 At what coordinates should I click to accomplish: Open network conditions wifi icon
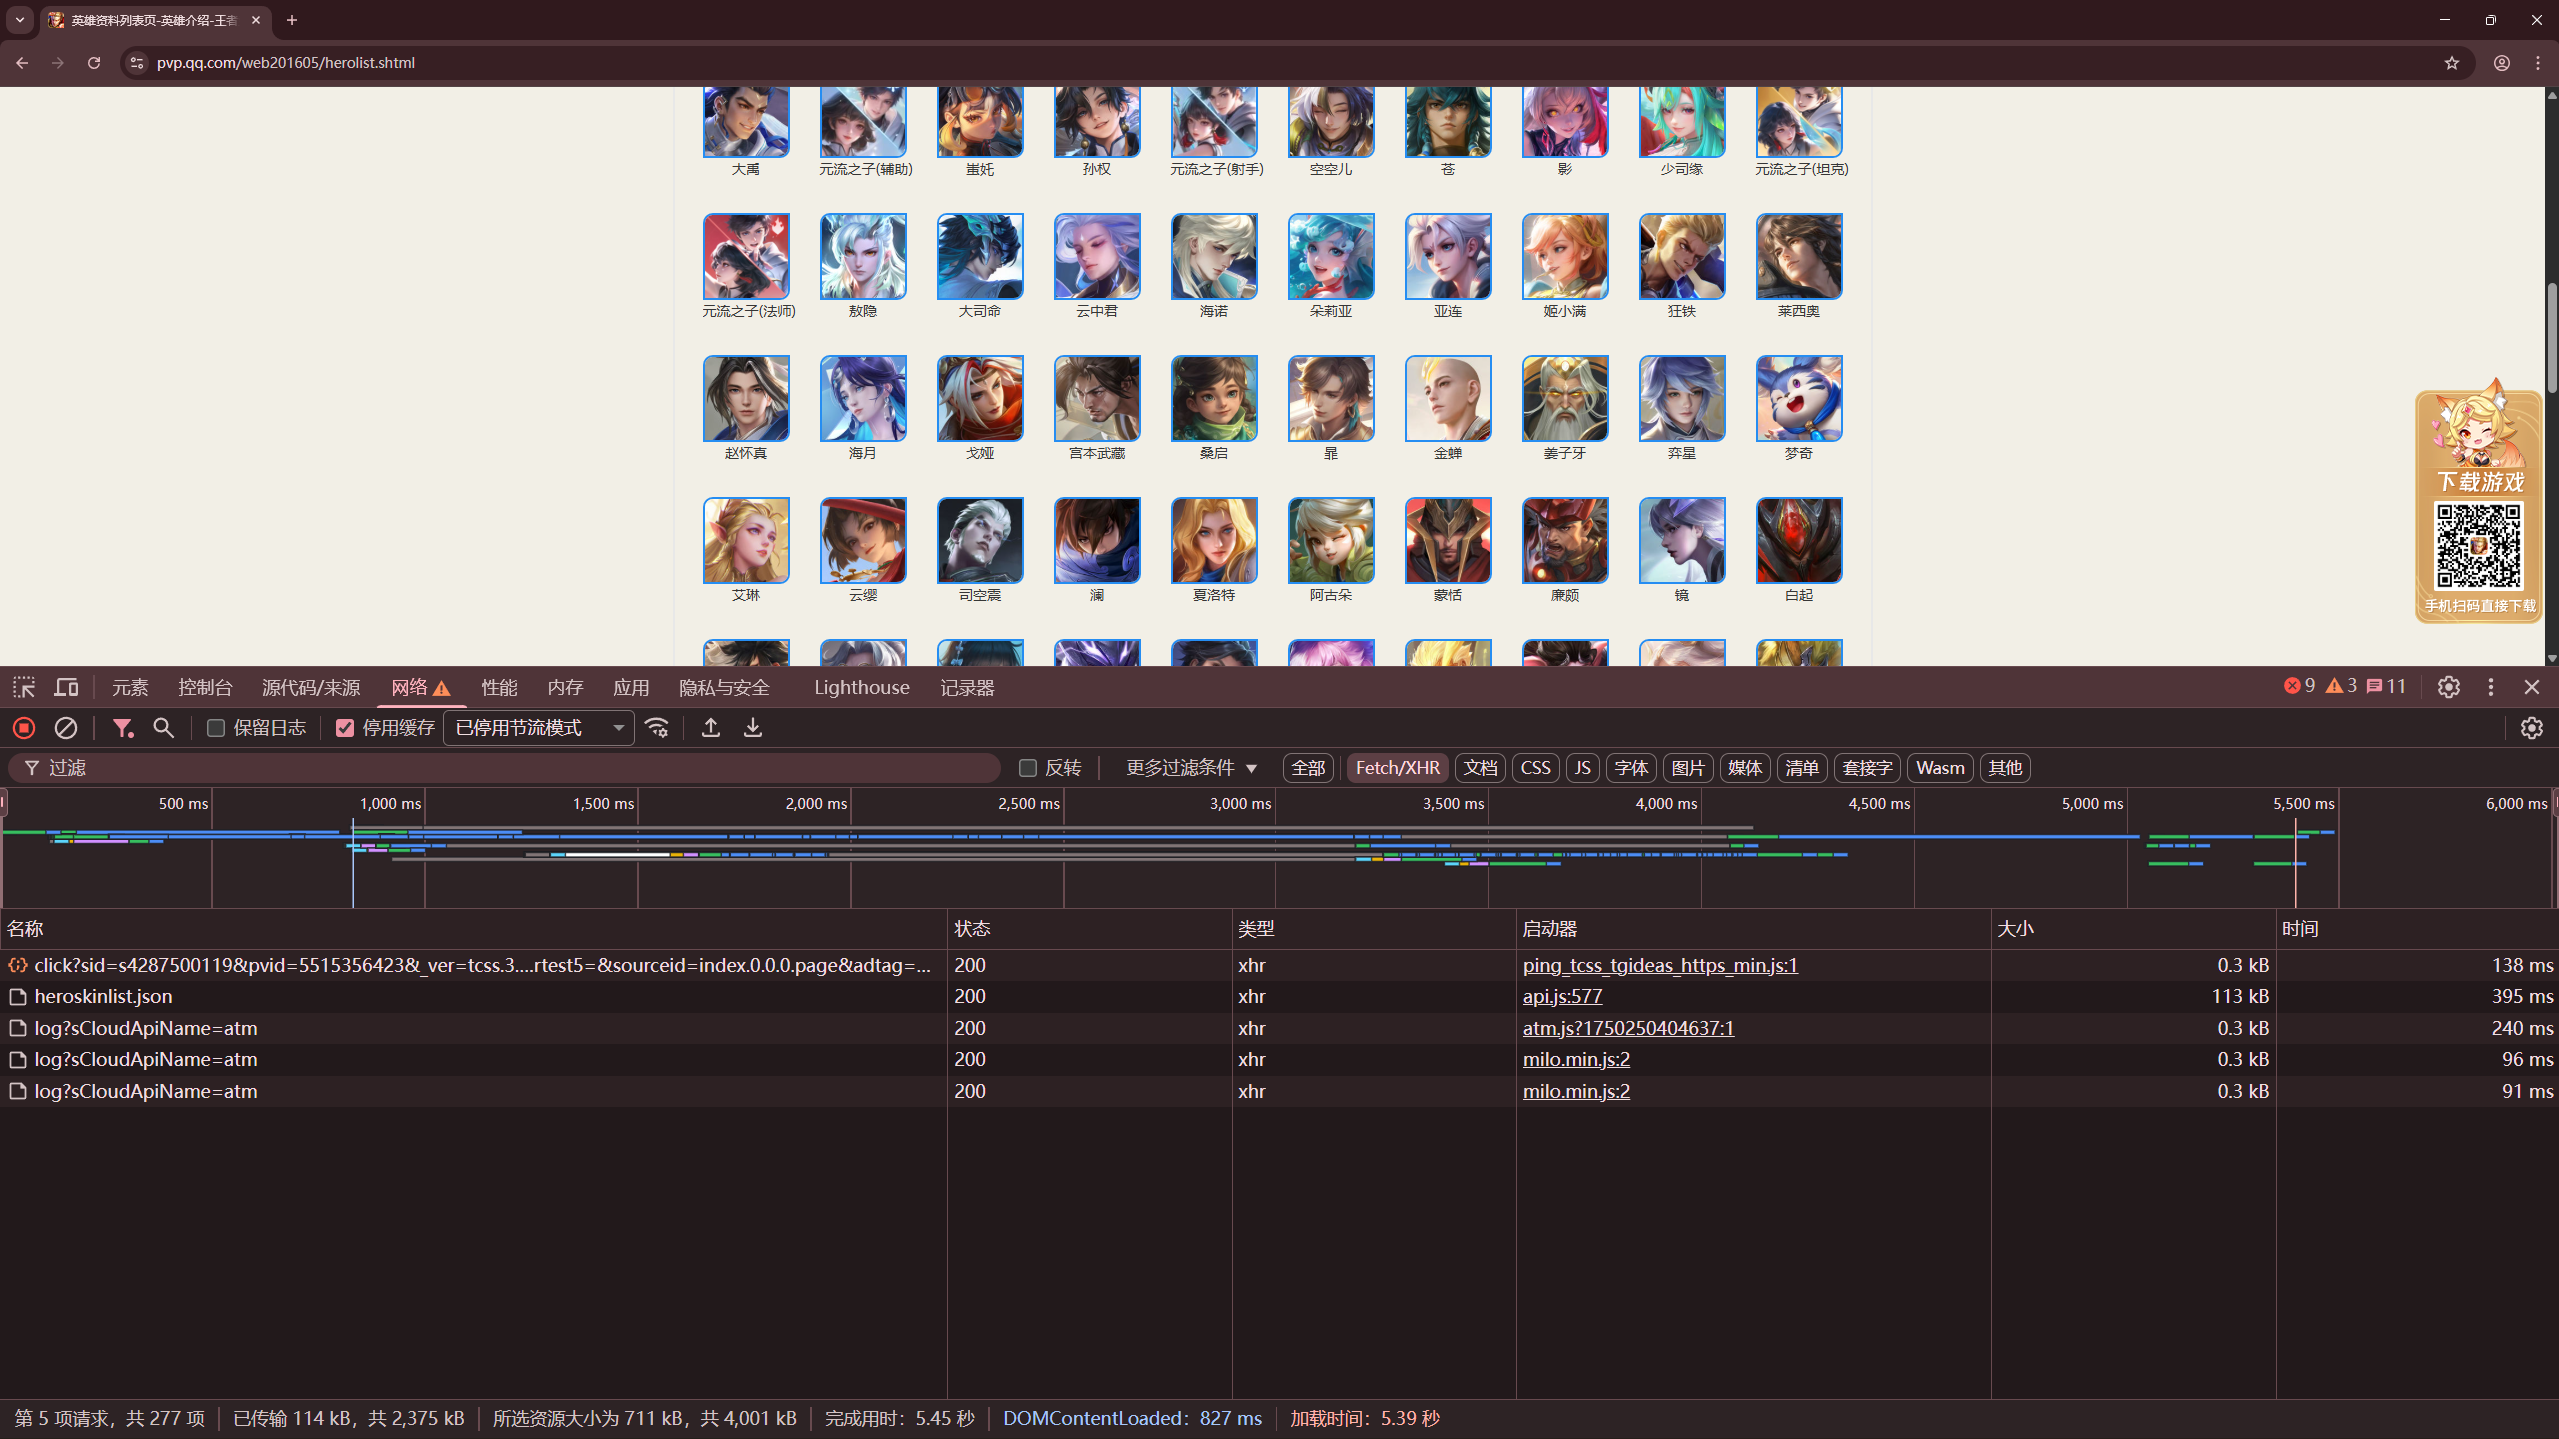click(x=657, y=728)
